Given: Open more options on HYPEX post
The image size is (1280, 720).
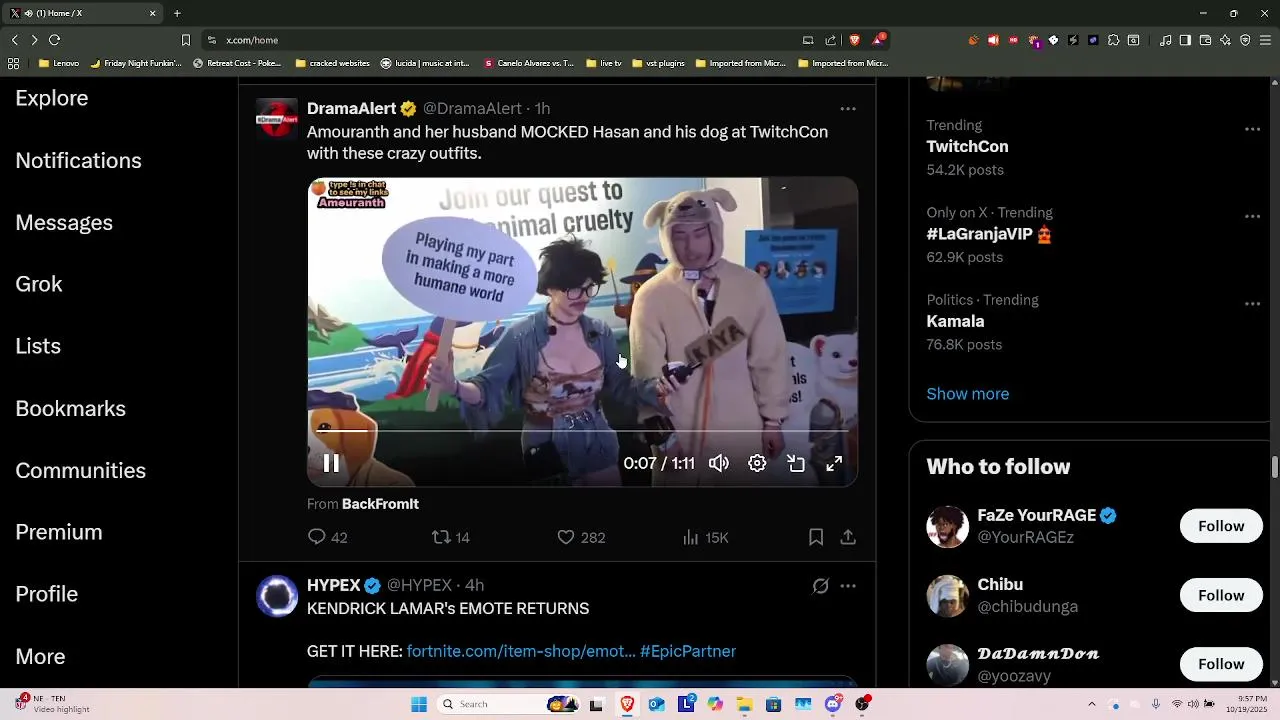Looking at the screenshot, I should (x=848, y=585).
